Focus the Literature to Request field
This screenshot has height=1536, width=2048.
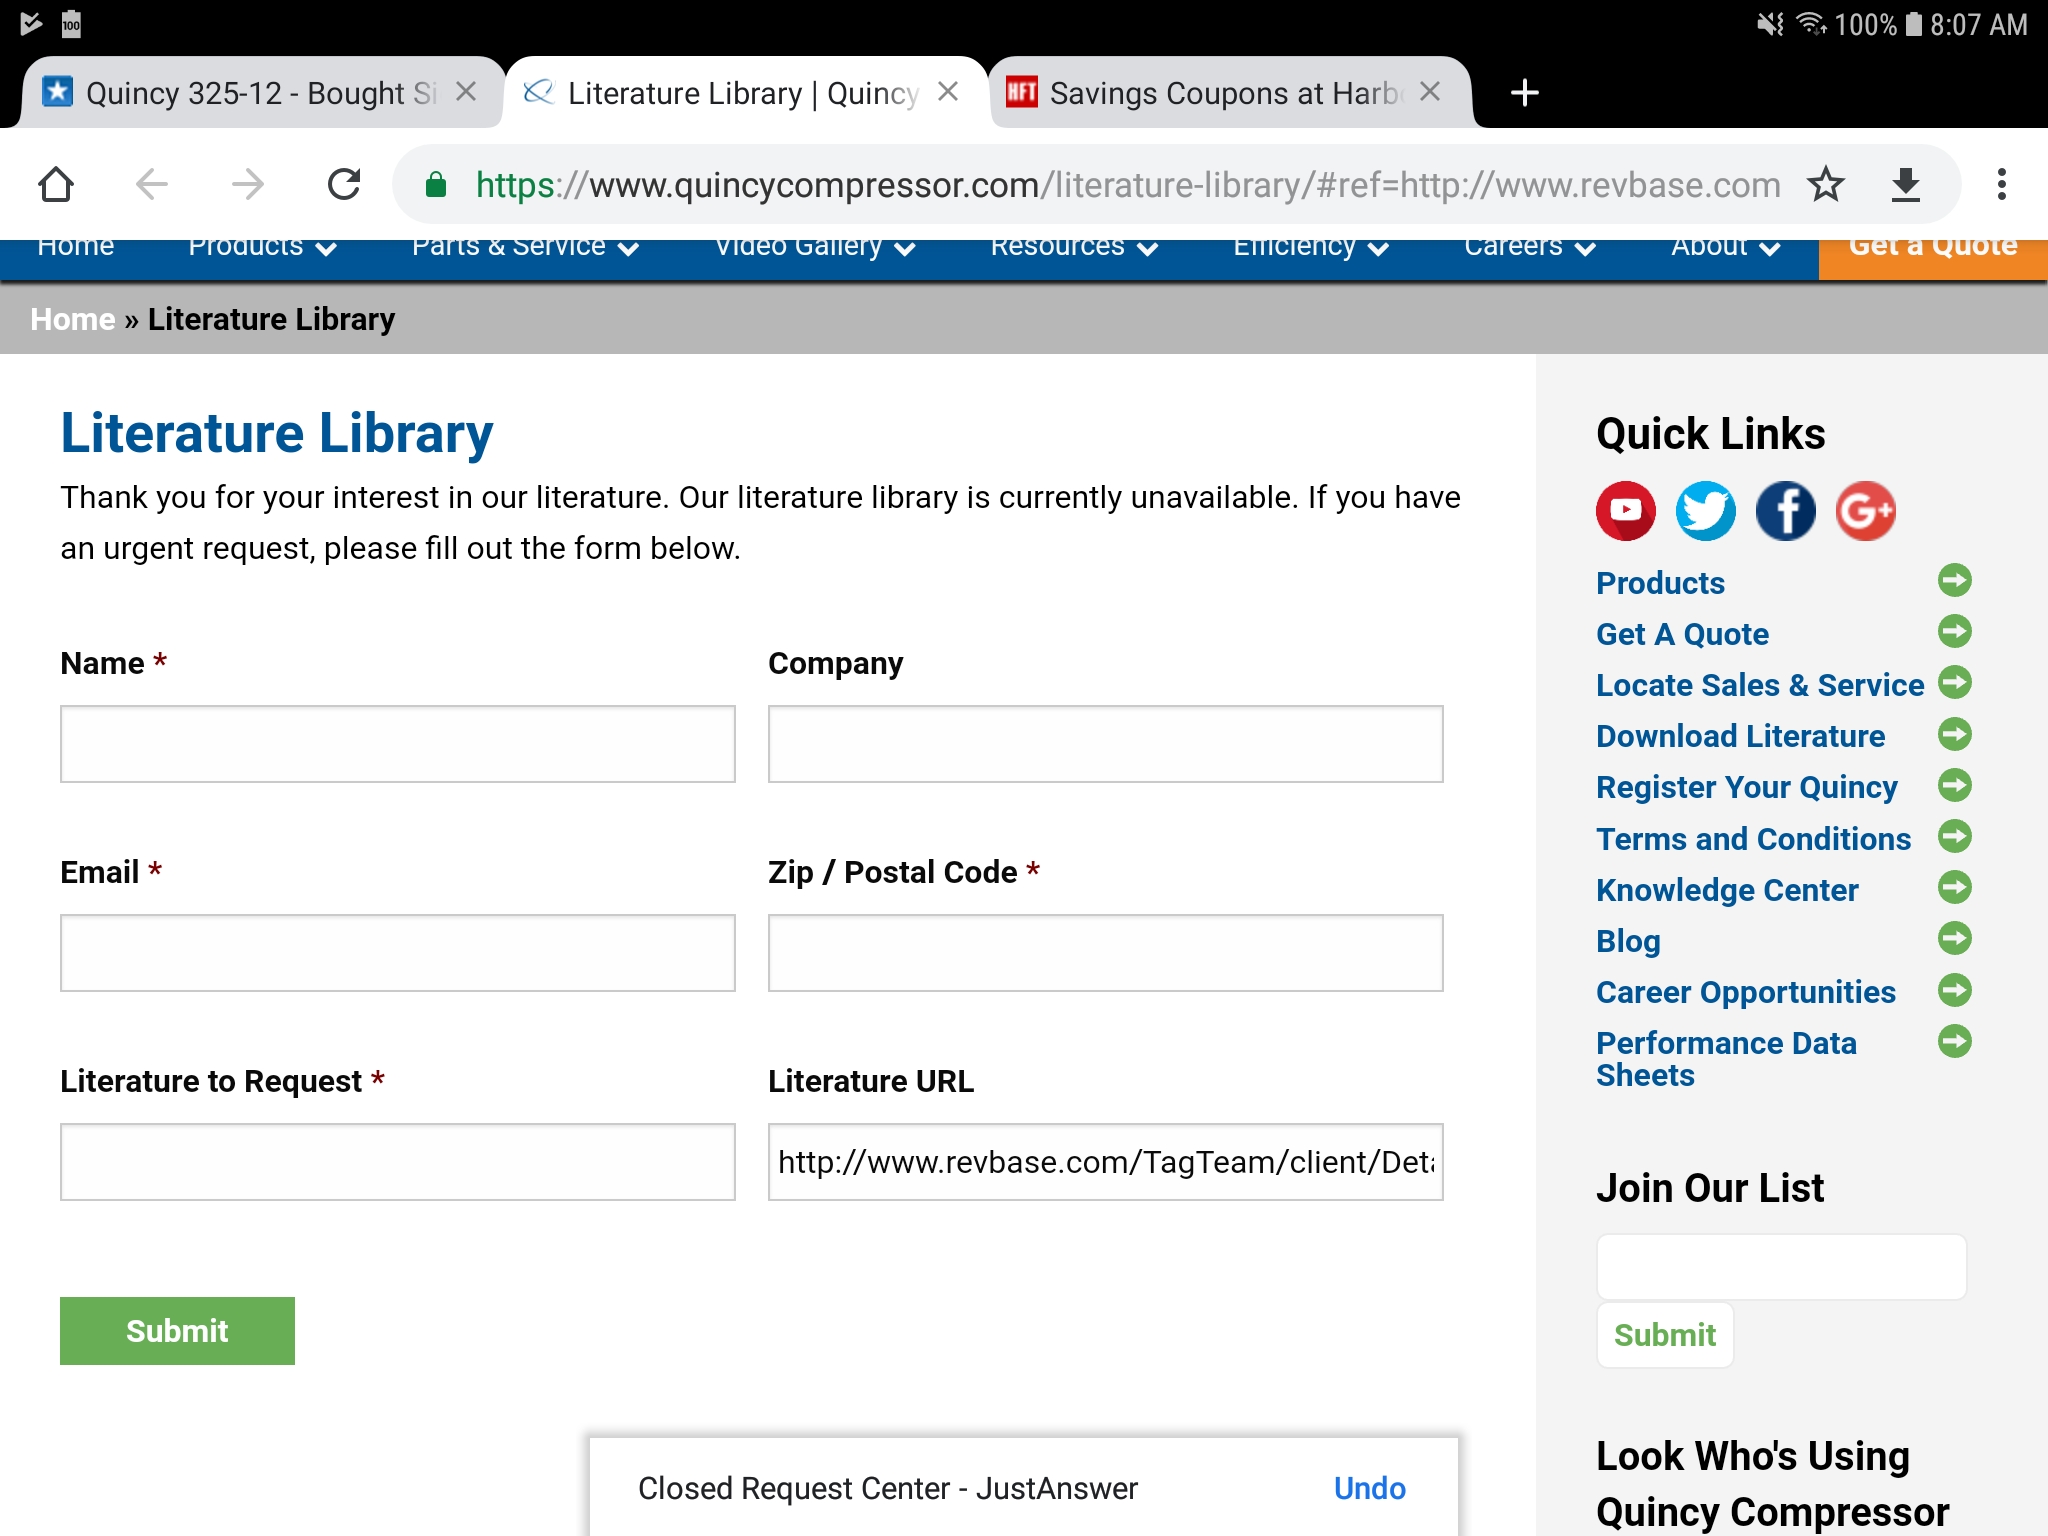398,1162
